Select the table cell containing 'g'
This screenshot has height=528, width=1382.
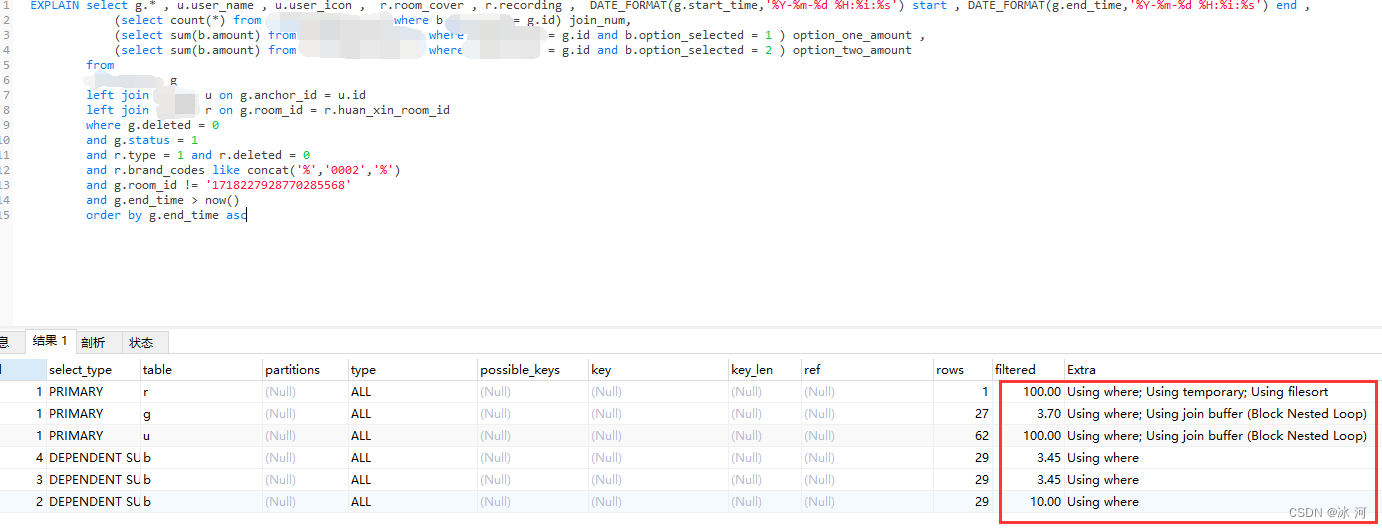(x=147, y=413)
